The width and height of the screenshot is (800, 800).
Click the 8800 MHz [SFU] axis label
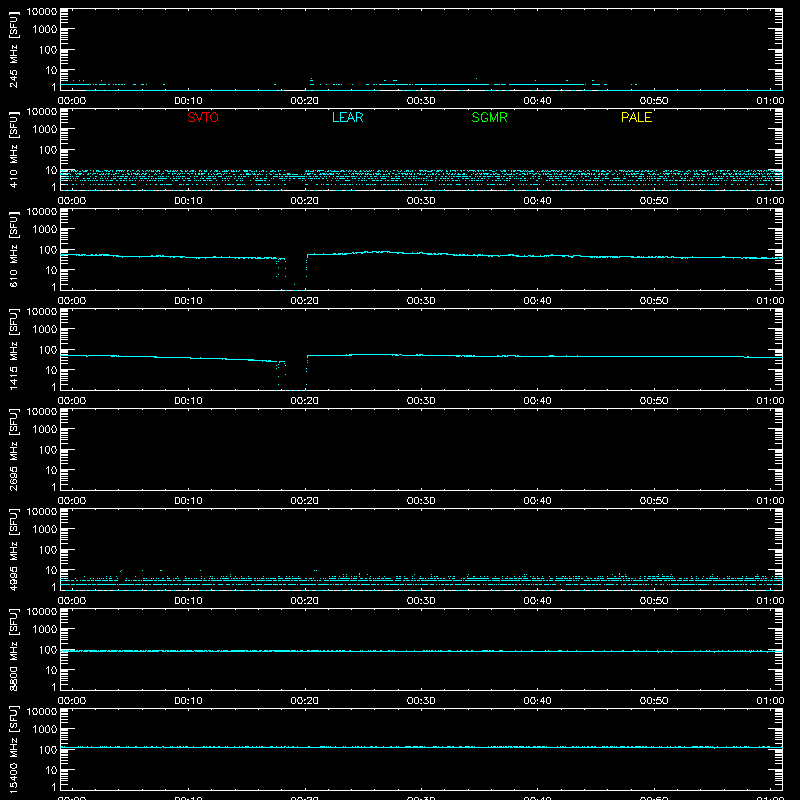pyautogui.click(x=13, y=649)
